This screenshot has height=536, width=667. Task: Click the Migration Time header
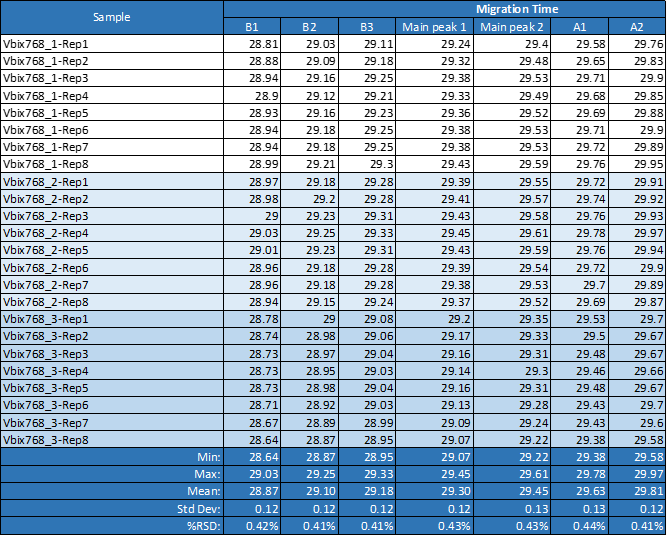coord(444,8)
